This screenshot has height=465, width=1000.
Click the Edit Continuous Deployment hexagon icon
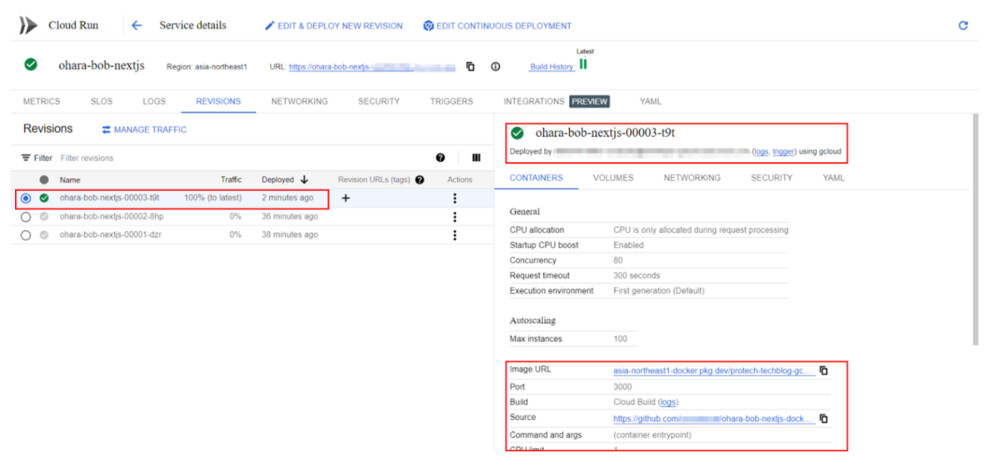[x=429, y=26]
